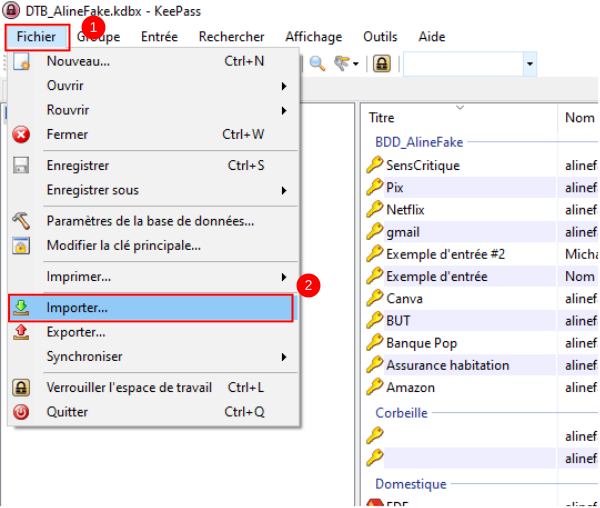This screenshot has height=508, width=600.
Task: Click the key icon of BUT
Action: pos(375,320)
